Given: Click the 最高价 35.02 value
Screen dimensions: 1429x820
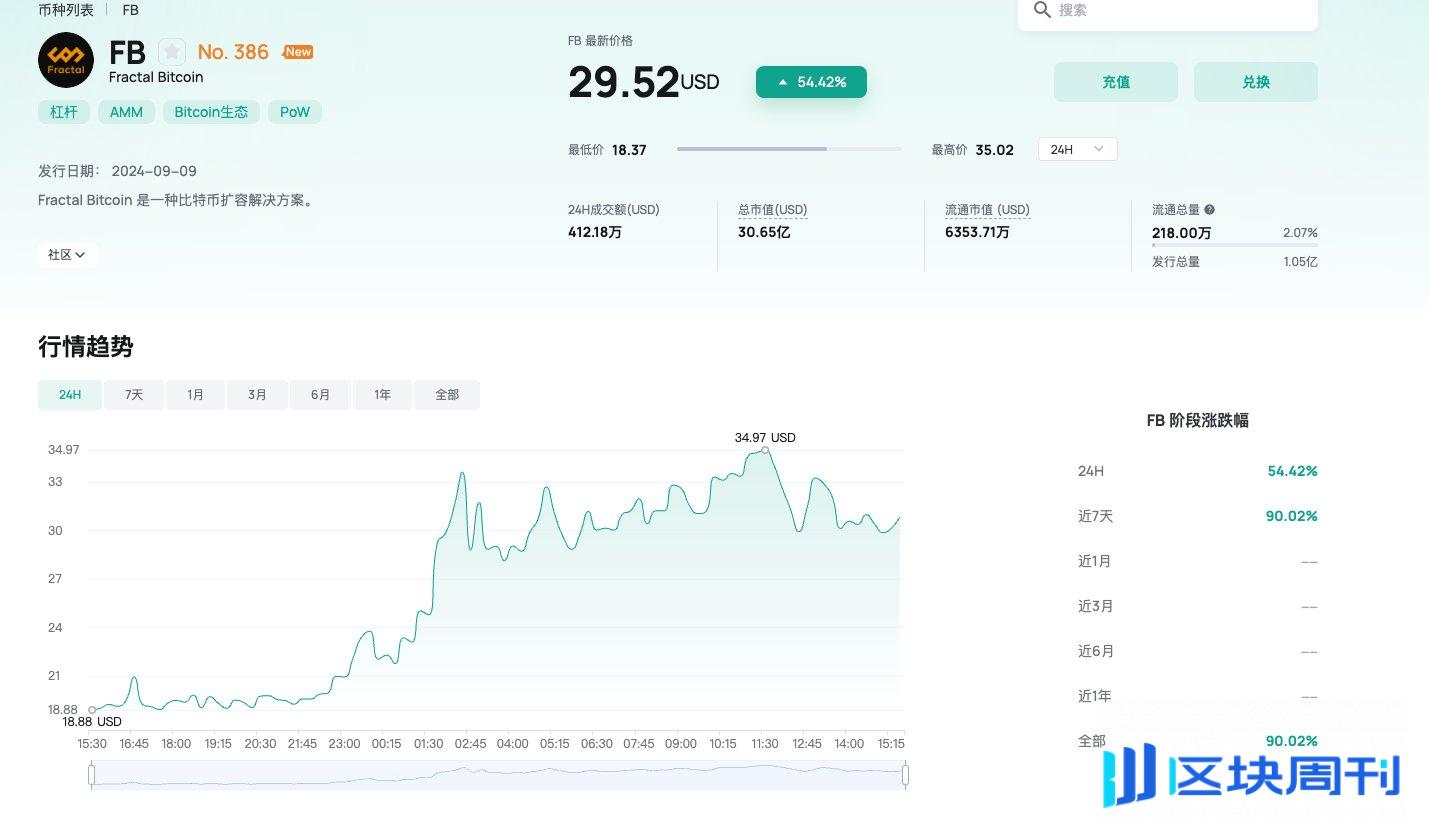Looking at the screenshot, I should coord(994,150).
